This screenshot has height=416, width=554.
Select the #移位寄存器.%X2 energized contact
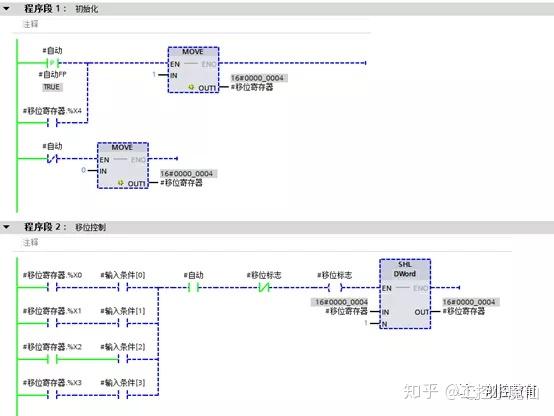[52, 359]
